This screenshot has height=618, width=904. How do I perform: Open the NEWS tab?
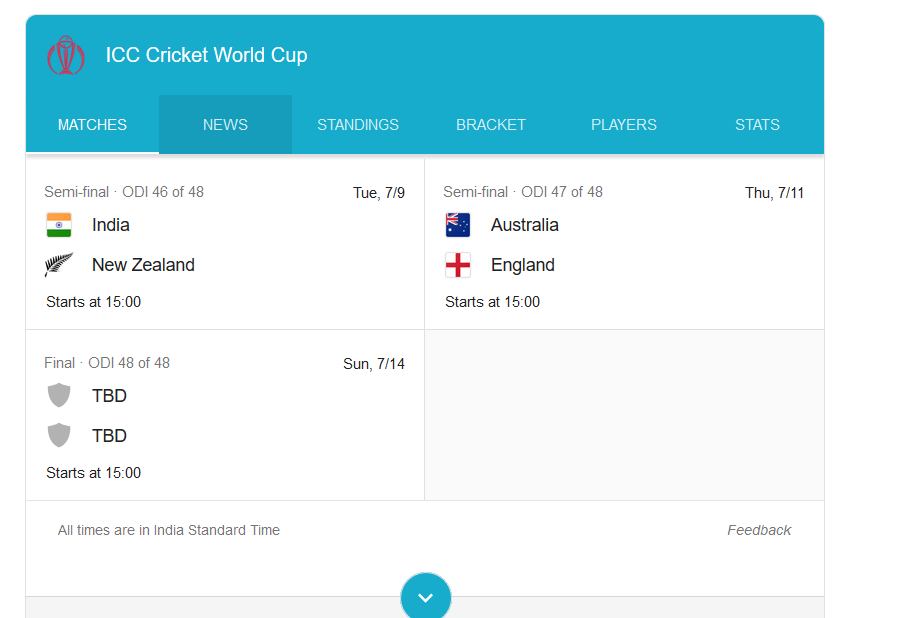click(225, 125)
